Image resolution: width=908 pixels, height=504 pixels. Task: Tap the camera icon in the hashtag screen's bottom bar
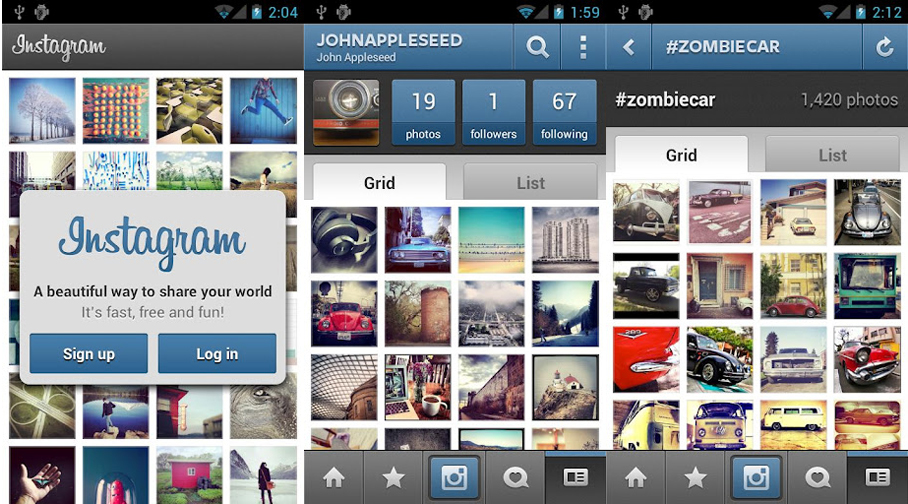click(x=756, y=478)
